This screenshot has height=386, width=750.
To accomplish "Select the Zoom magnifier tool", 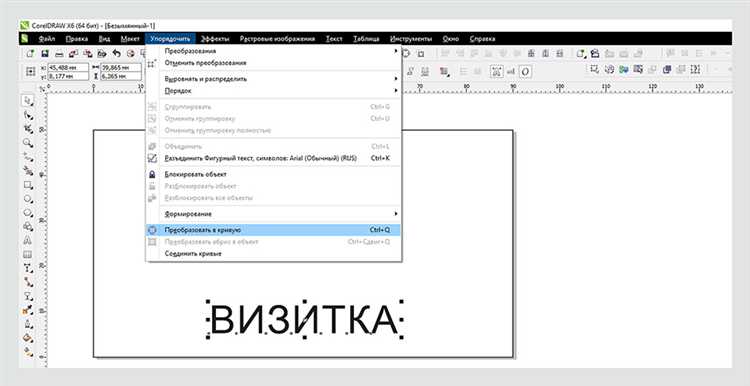I will tap(28, 143).
